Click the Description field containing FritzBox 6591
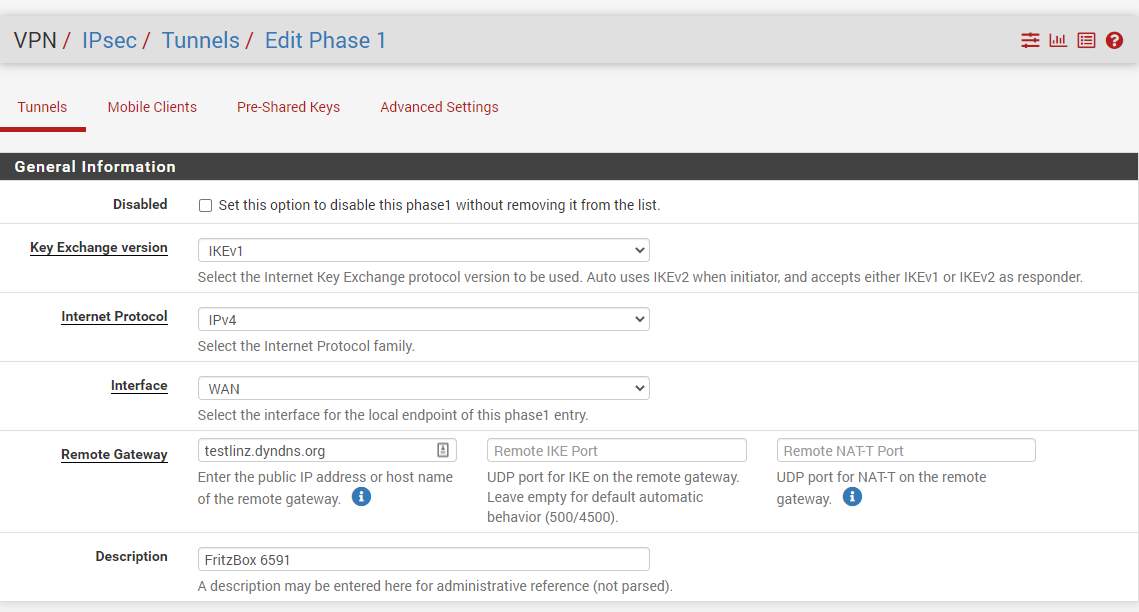 point(423,560)
